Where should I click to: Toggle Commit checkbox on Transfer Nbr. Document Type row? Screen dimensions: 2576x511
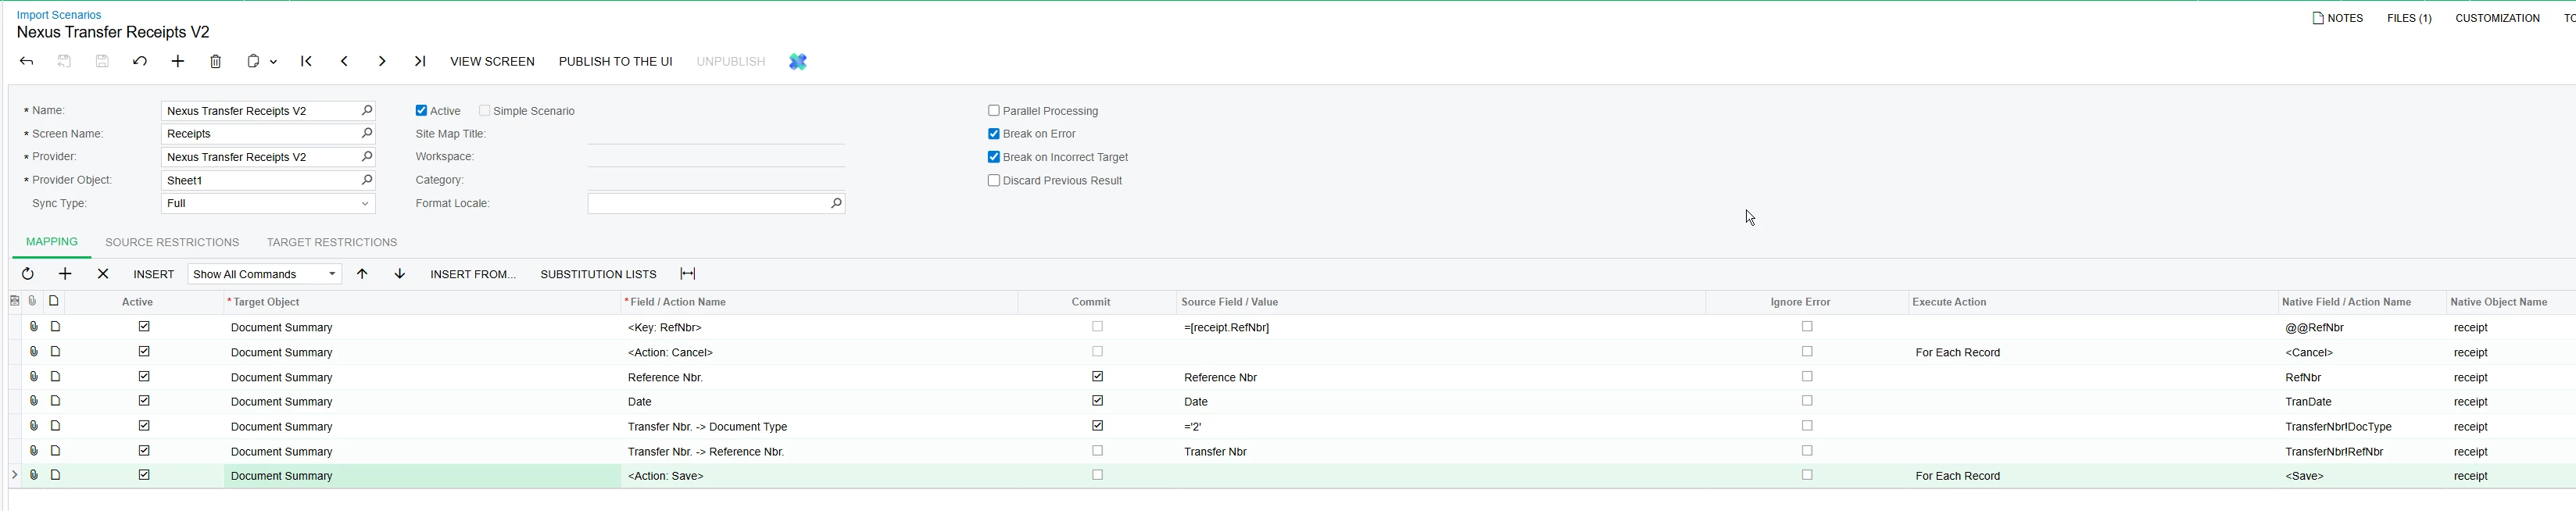pyautogui.click(x=1098, y=426)
